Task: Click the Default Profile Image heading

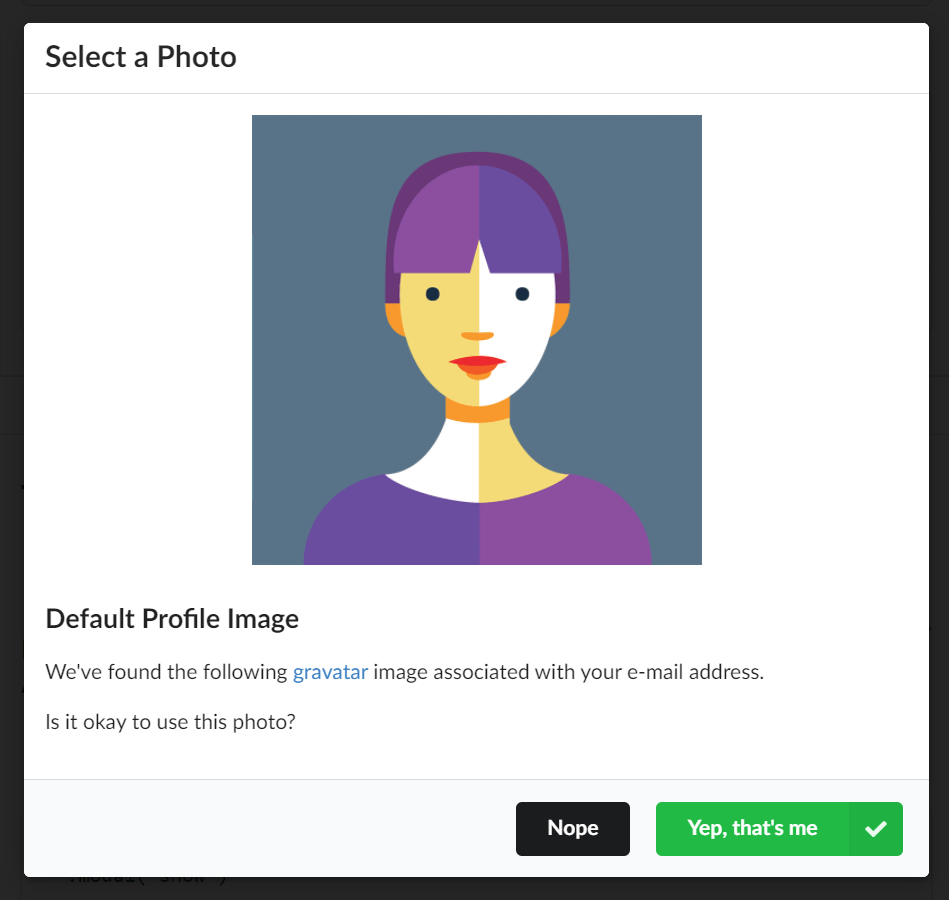Action: point(171,619)
